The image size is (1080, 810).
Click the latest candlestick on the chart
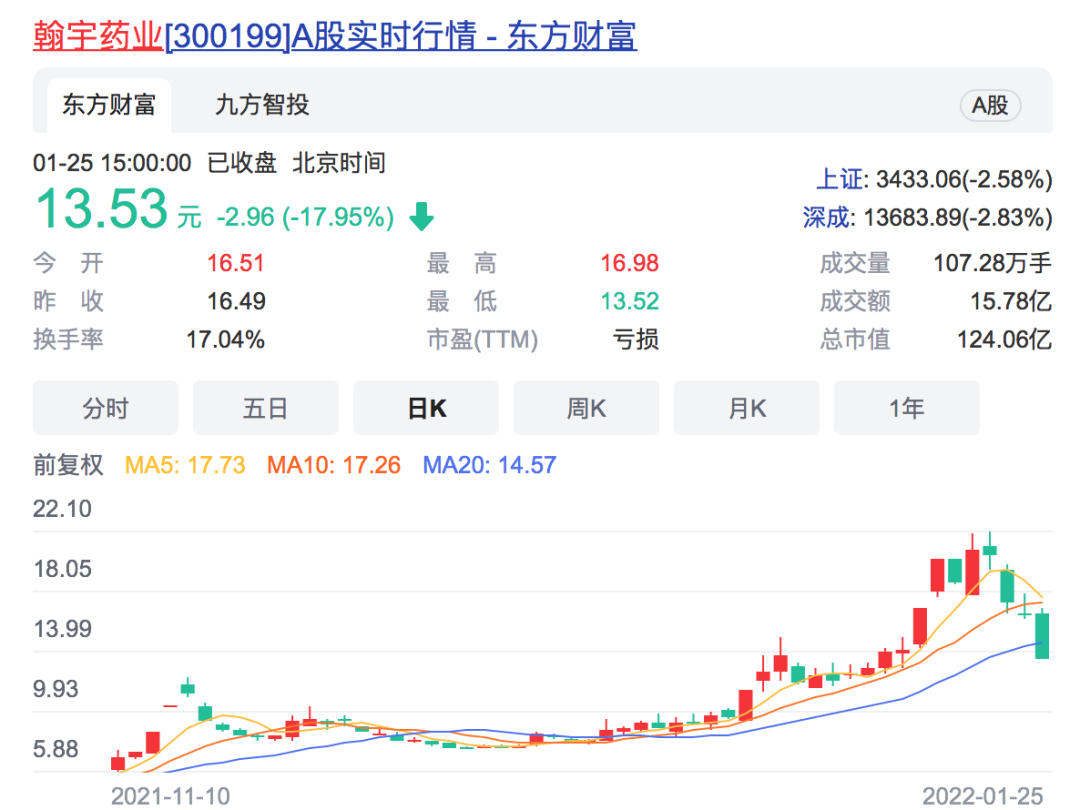1041,635
